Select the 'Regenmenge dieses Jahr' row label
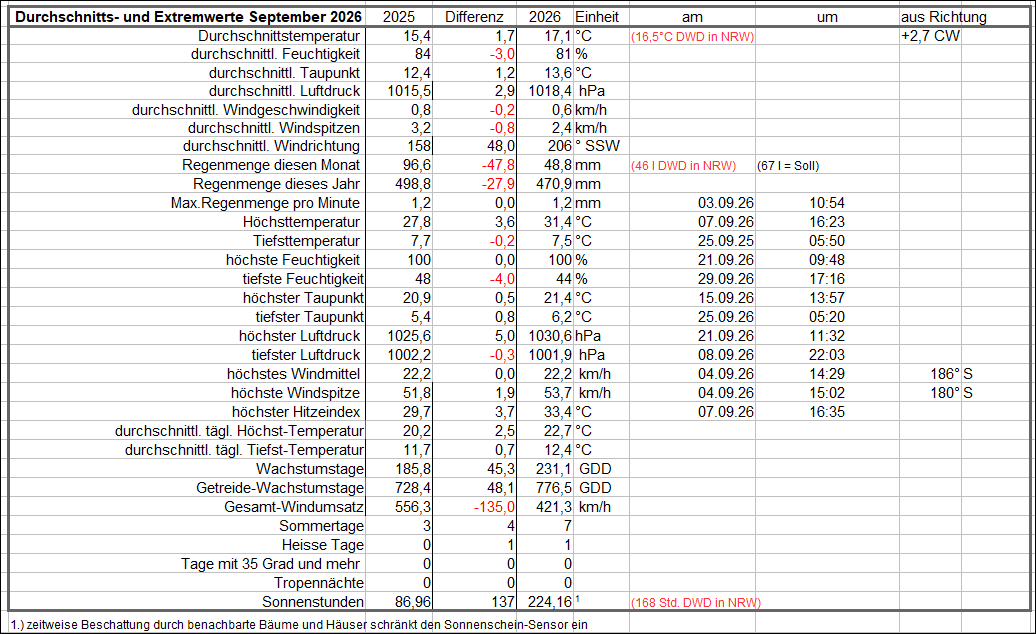This screenshot has width=1036, height=634. click(277, 184)
